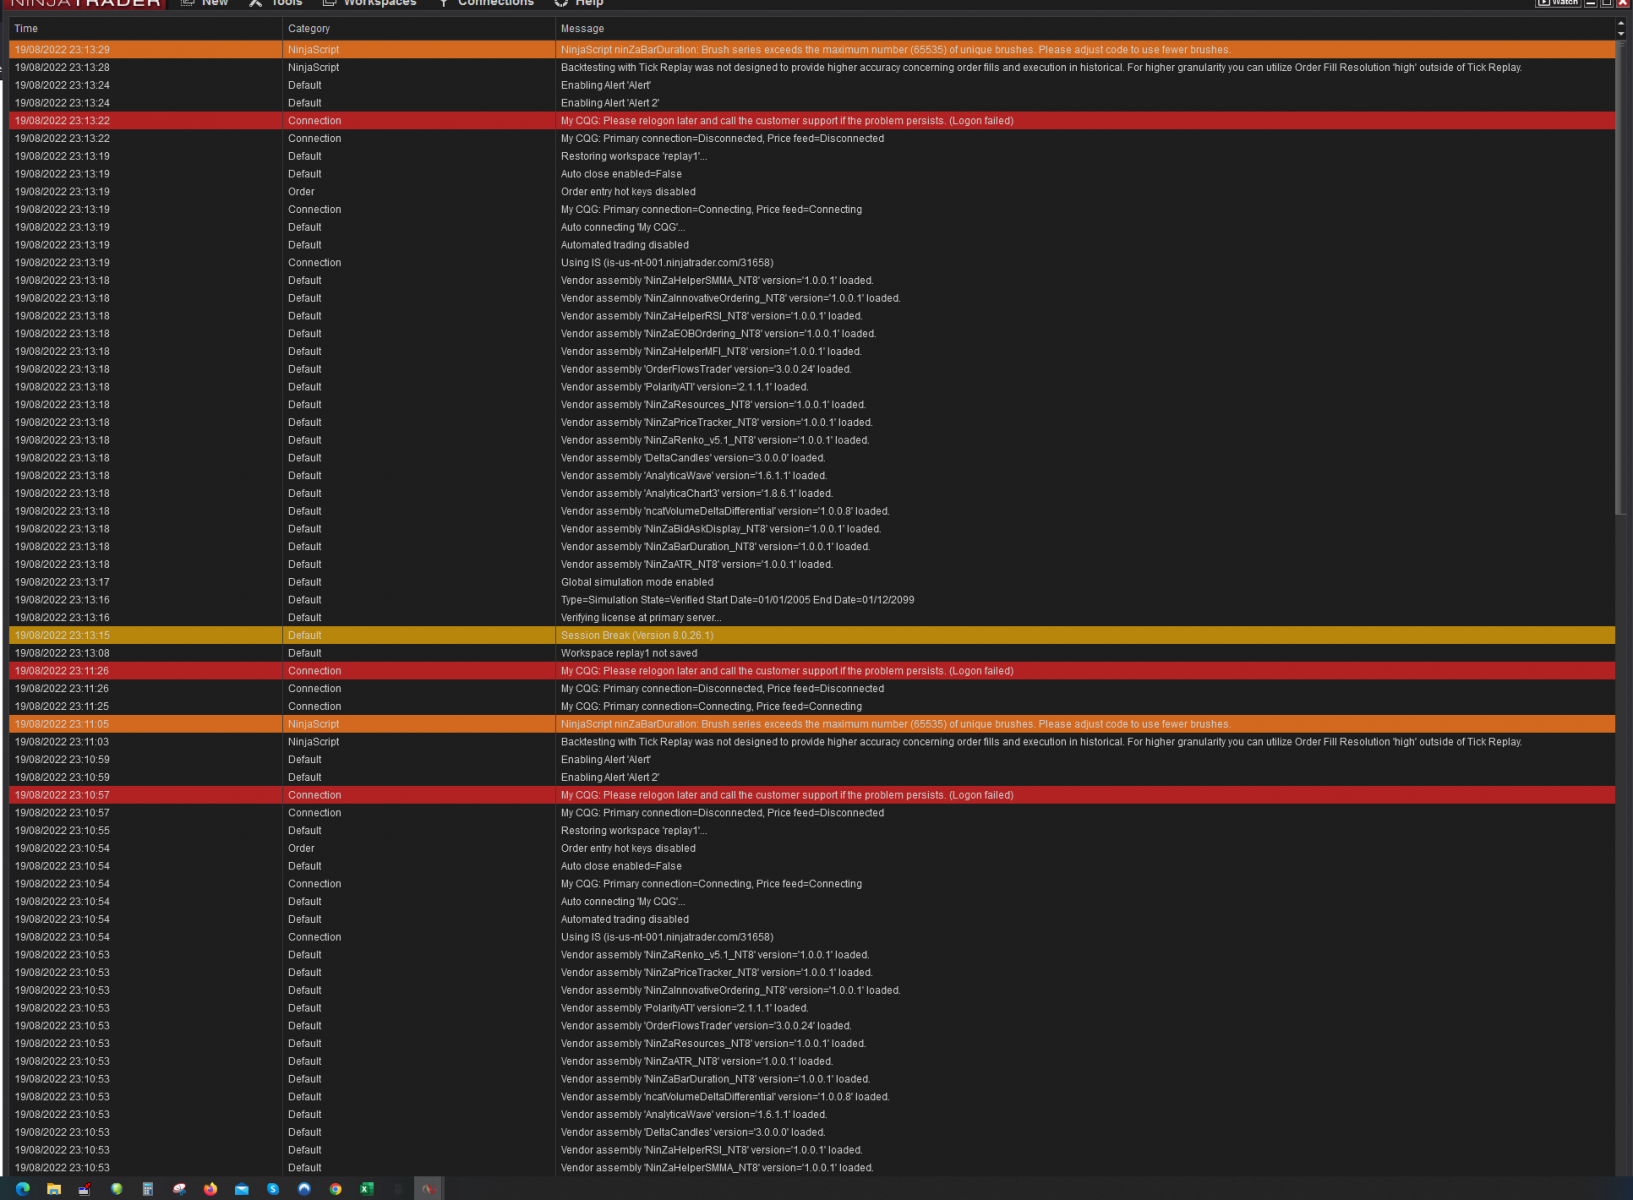Select the 'NinZaBidAskDisplay_NT8' vendor assembly message
1633x1200 pixels.
coord(721,529)
